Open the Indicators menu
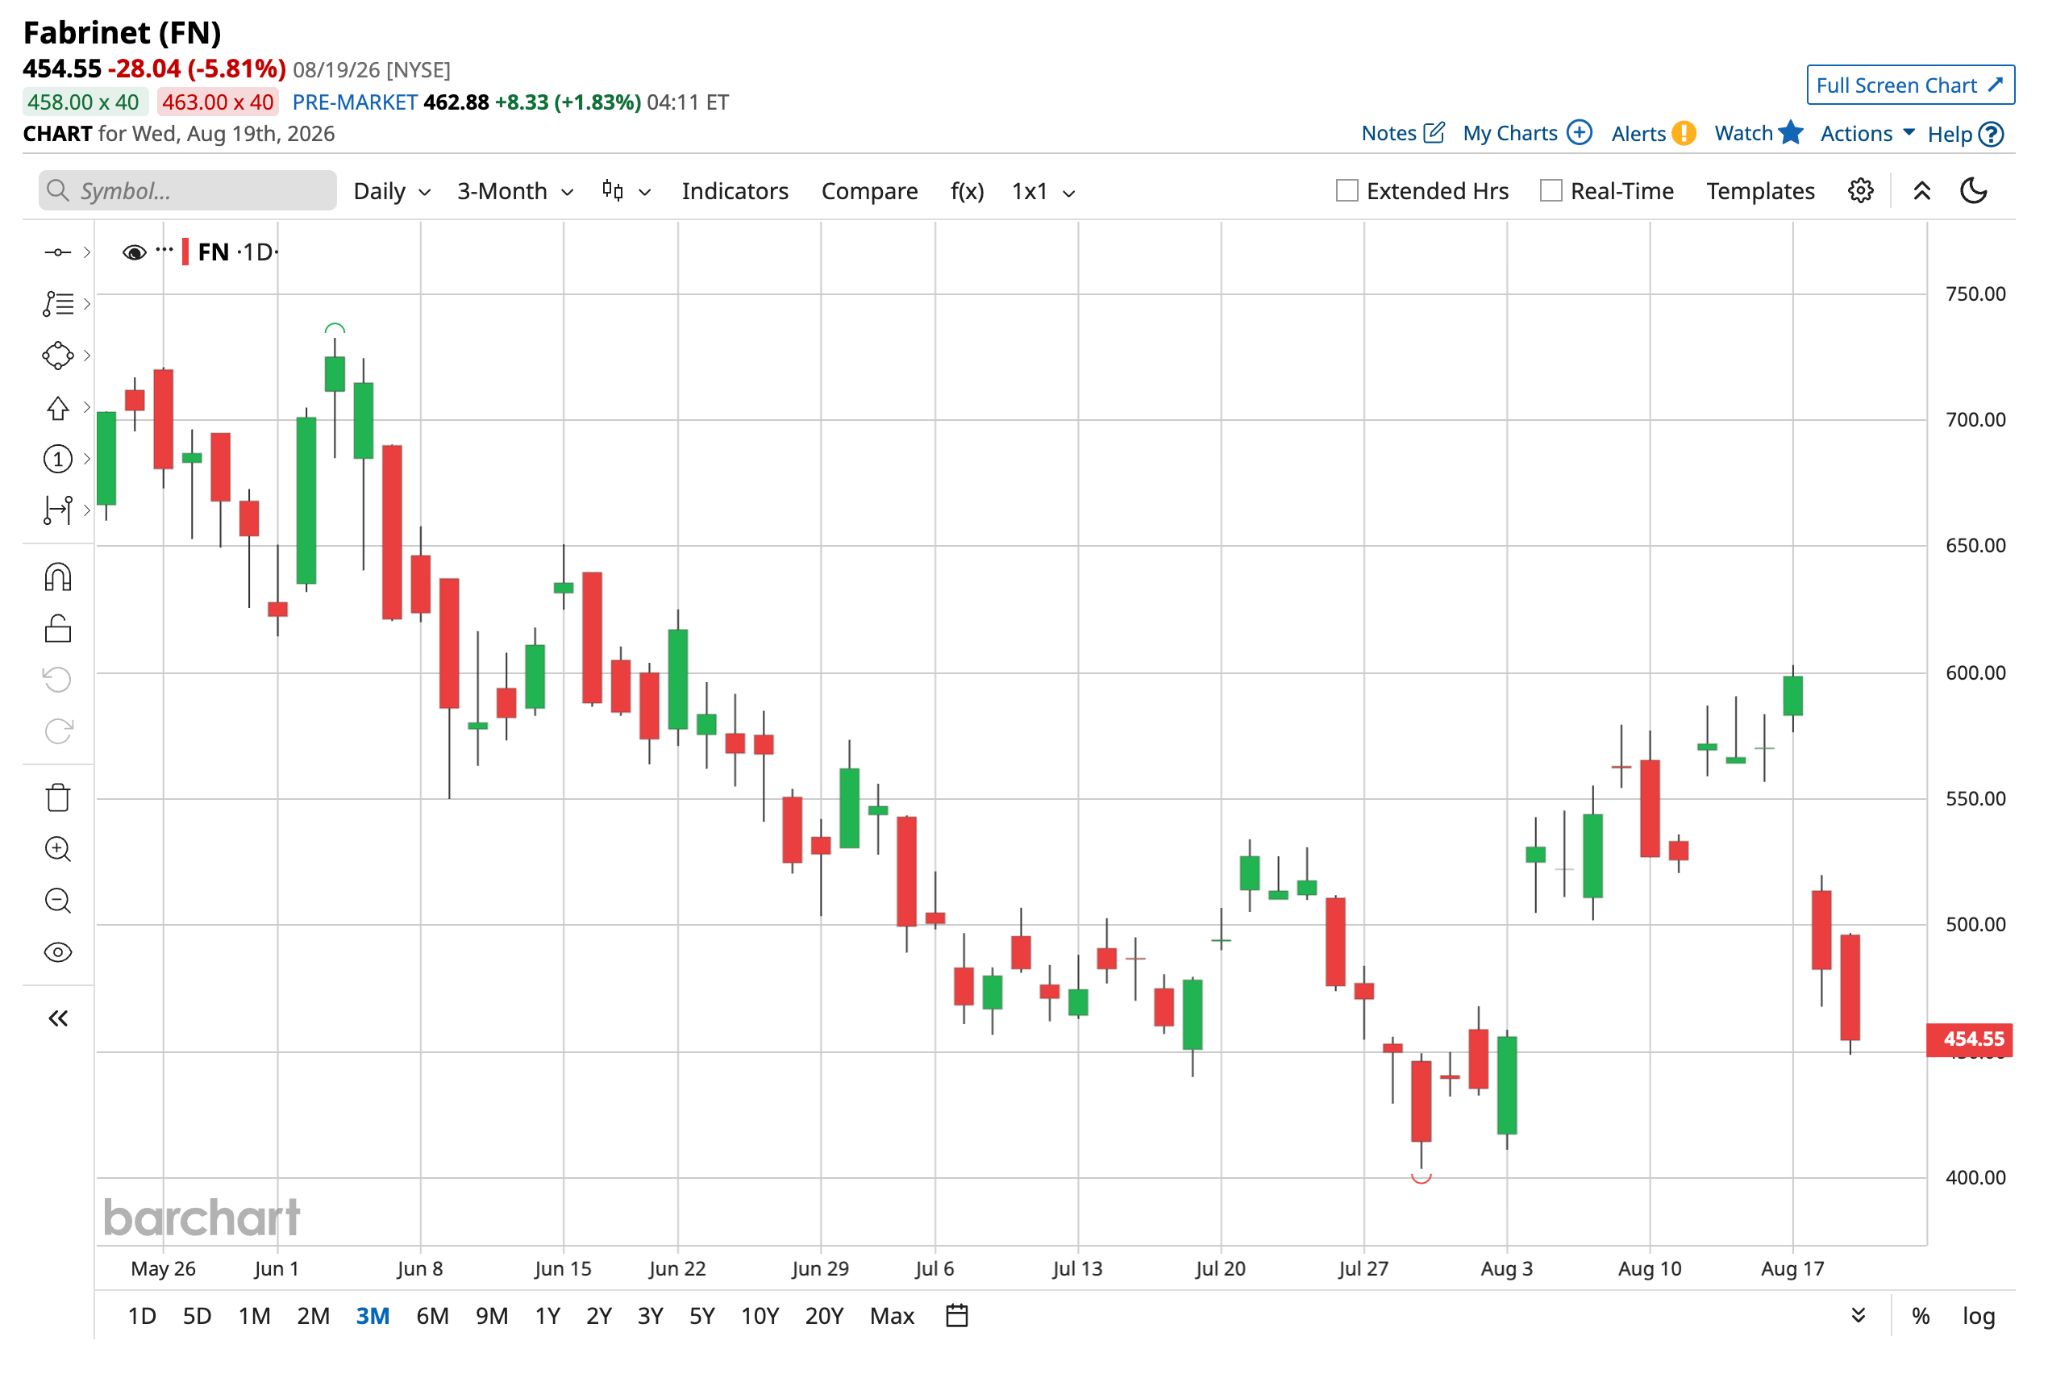The image size is (2048, 1382). click(735, 191)
